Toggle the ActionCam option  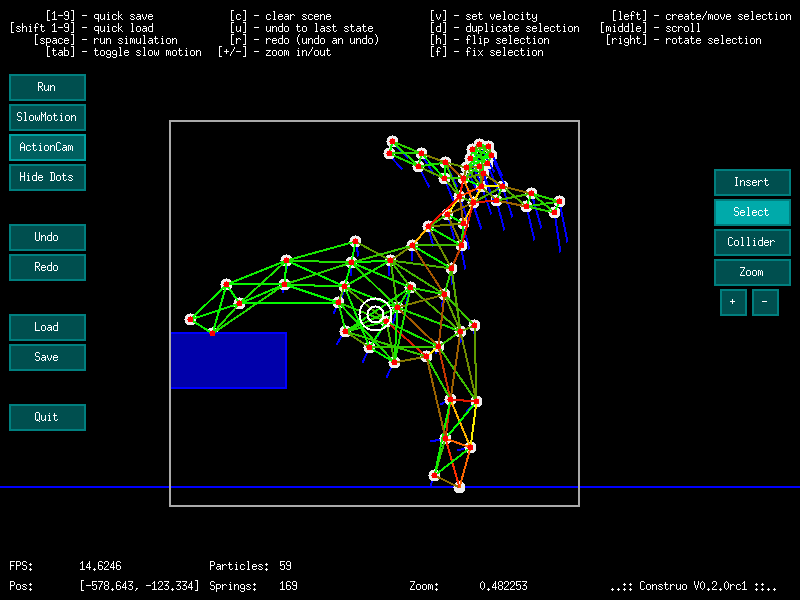point(47,147)
